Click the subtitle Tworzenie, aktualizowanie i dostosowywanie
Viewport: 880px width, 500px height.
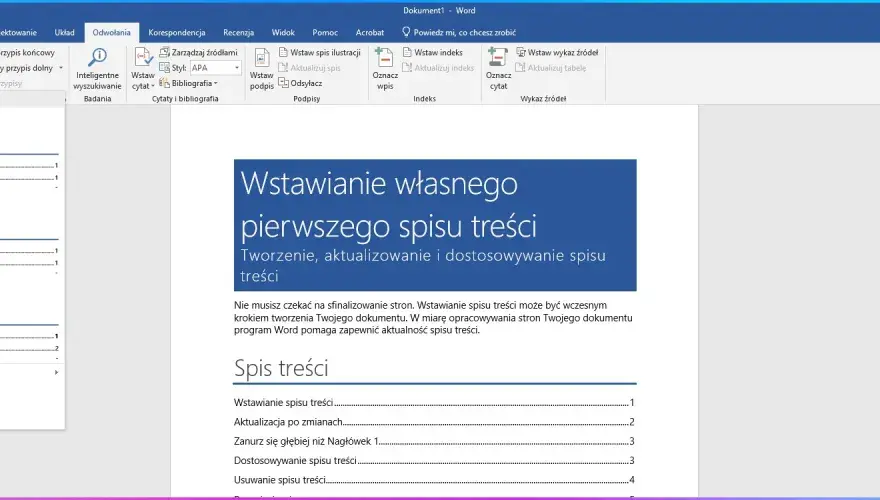tap(423, 265)
